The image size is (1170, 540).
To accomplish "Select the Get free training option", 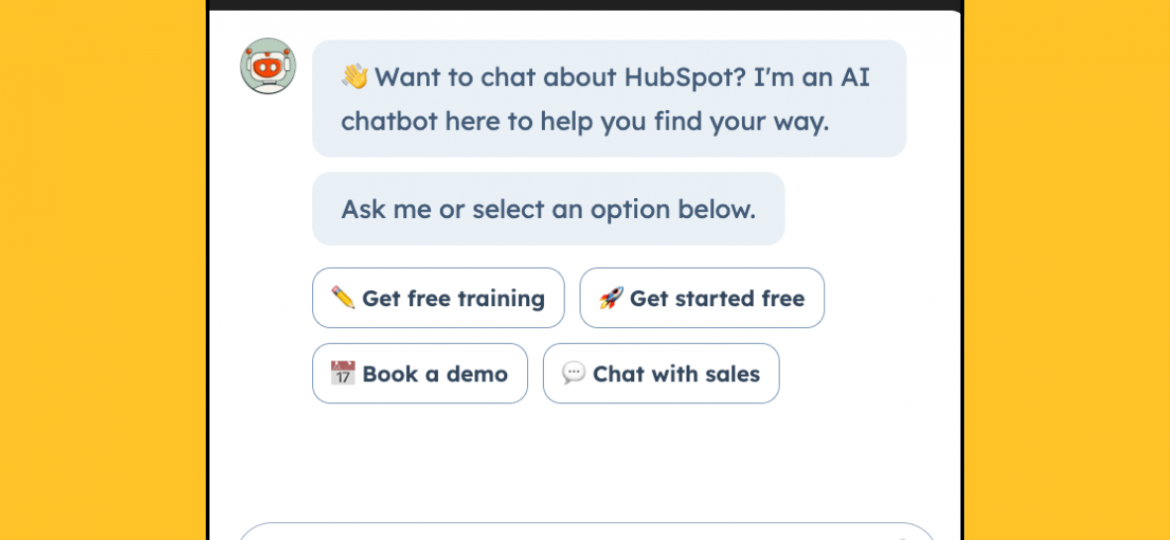I will click(453, 298).
